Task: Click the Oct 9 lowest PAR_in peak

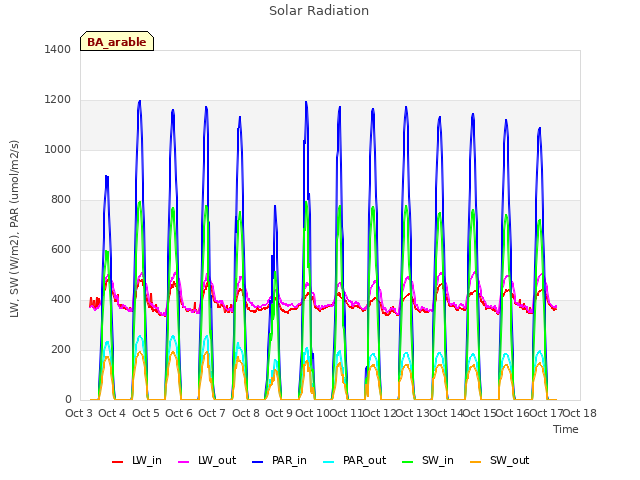Action: coord(275,207)
